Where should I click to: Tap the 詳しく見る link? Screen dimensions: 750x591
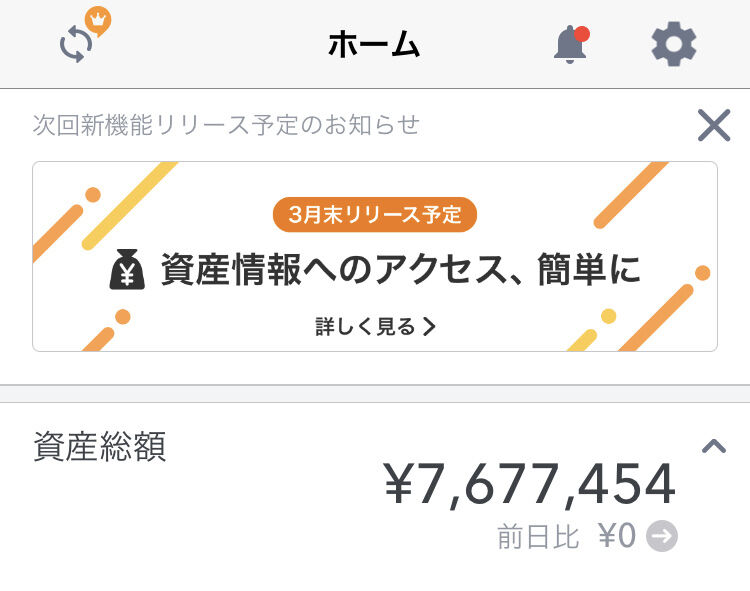(375, 327)
